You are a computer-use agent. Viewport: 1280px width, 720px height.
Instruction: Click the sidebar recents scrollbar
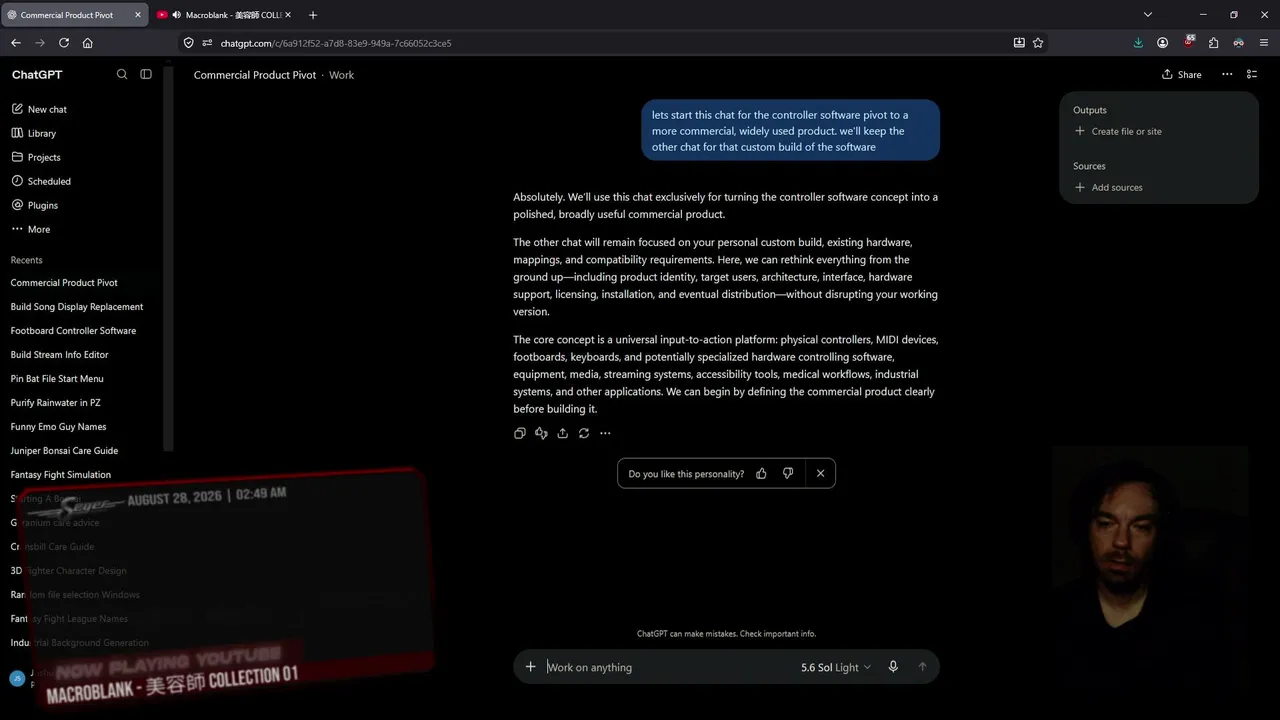coord(169,260)
